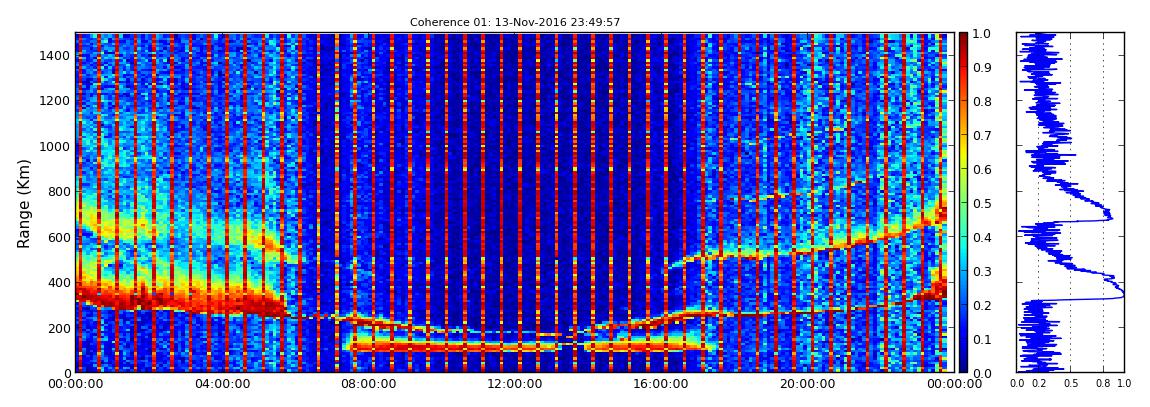
Task: Click the 0.3 colorbar tick label
Action: click(982, 271)
